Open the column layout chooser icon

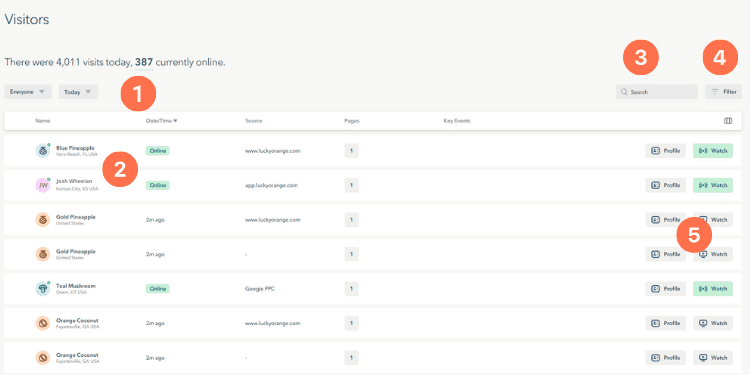point(728,121)
